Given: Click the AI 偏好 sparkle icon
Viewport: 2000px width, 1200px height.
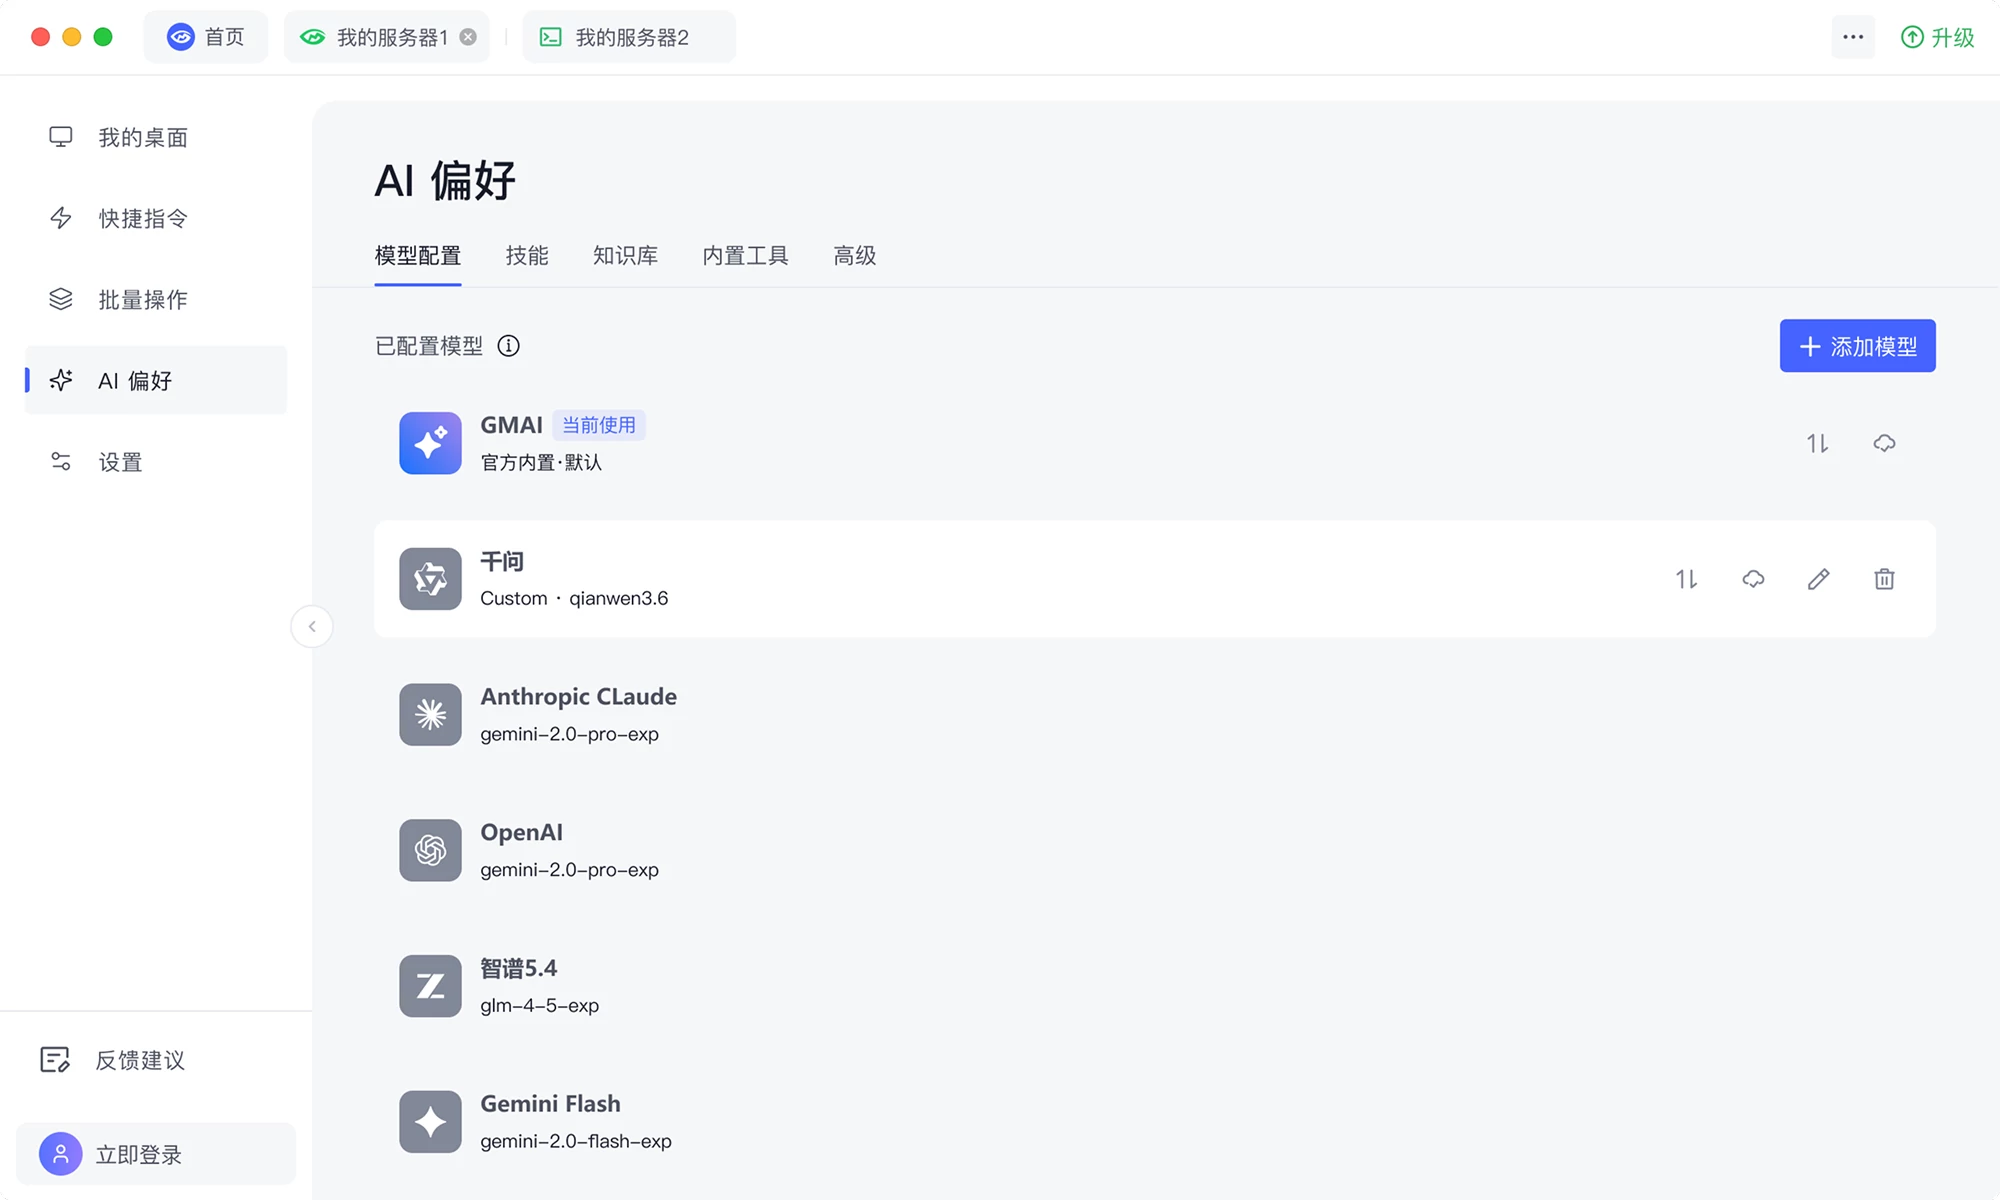Looking at the screenshot, I should tap(61, 380).
